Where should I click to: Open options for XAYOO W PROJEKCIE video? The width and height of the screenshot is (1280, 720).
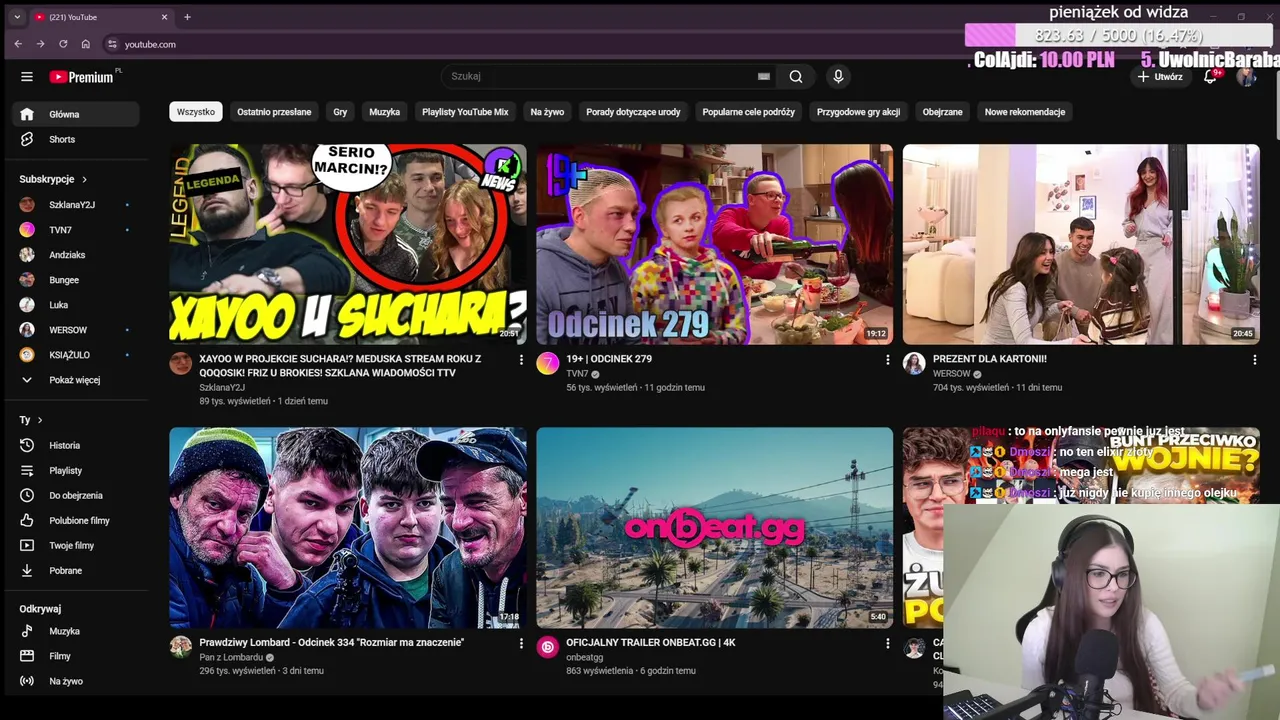tap(520, 359)
